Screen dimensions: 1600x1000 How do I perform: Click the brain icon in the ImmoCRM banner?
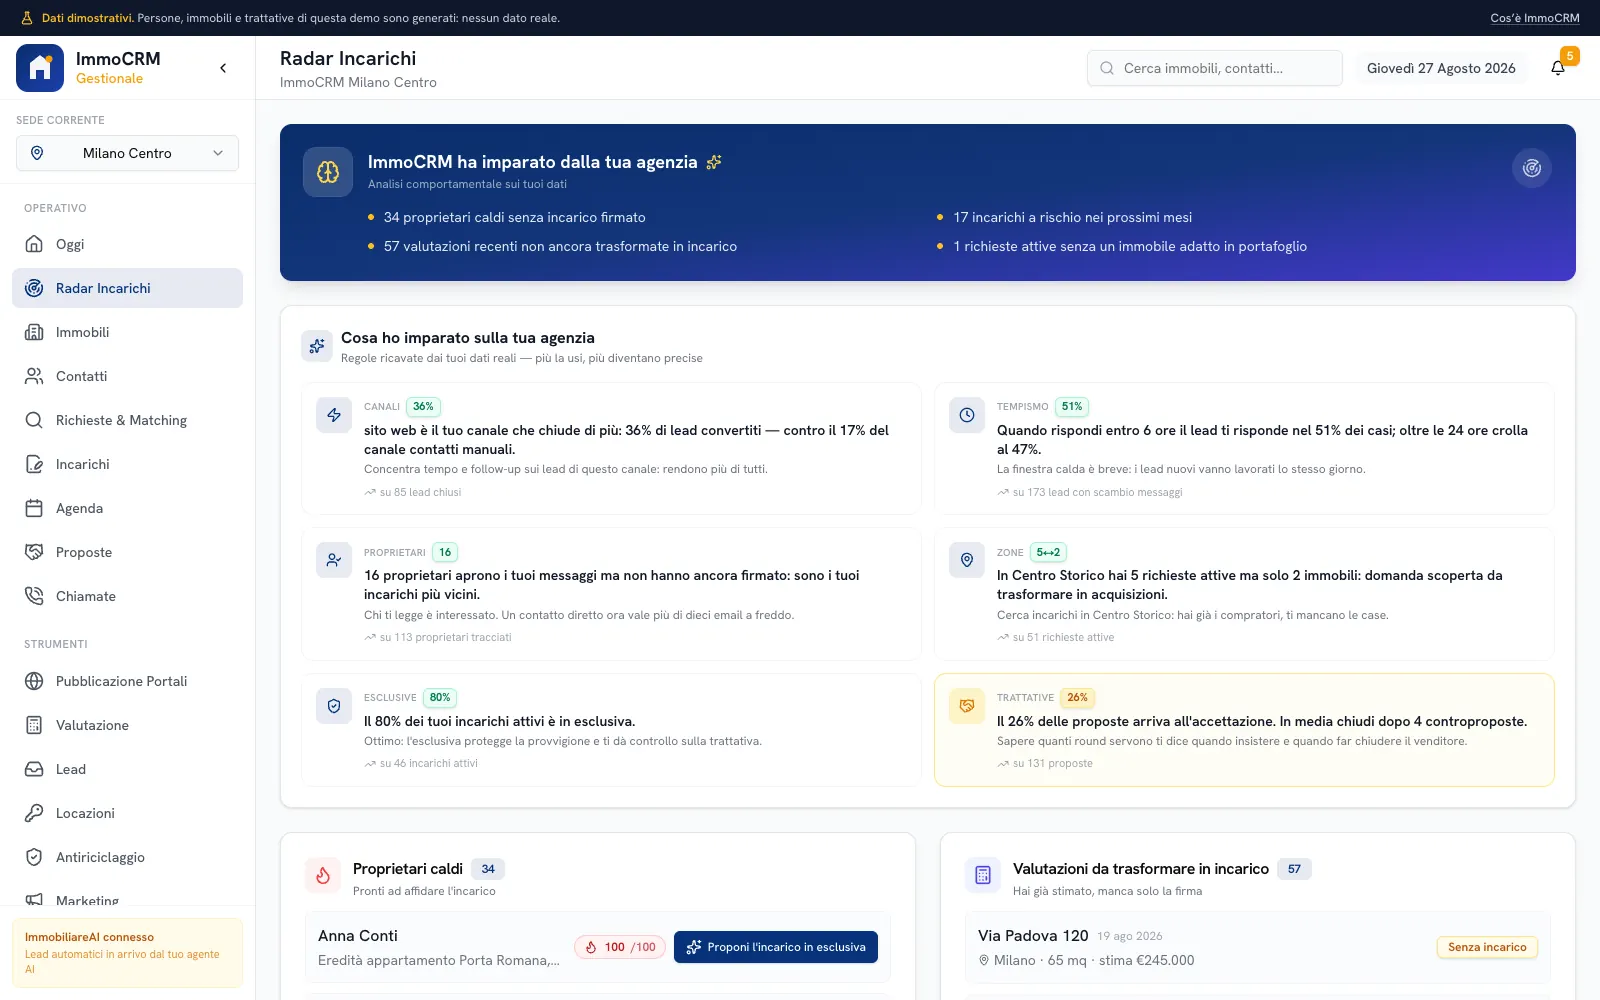pyautogui.click(x=328, y=172)
